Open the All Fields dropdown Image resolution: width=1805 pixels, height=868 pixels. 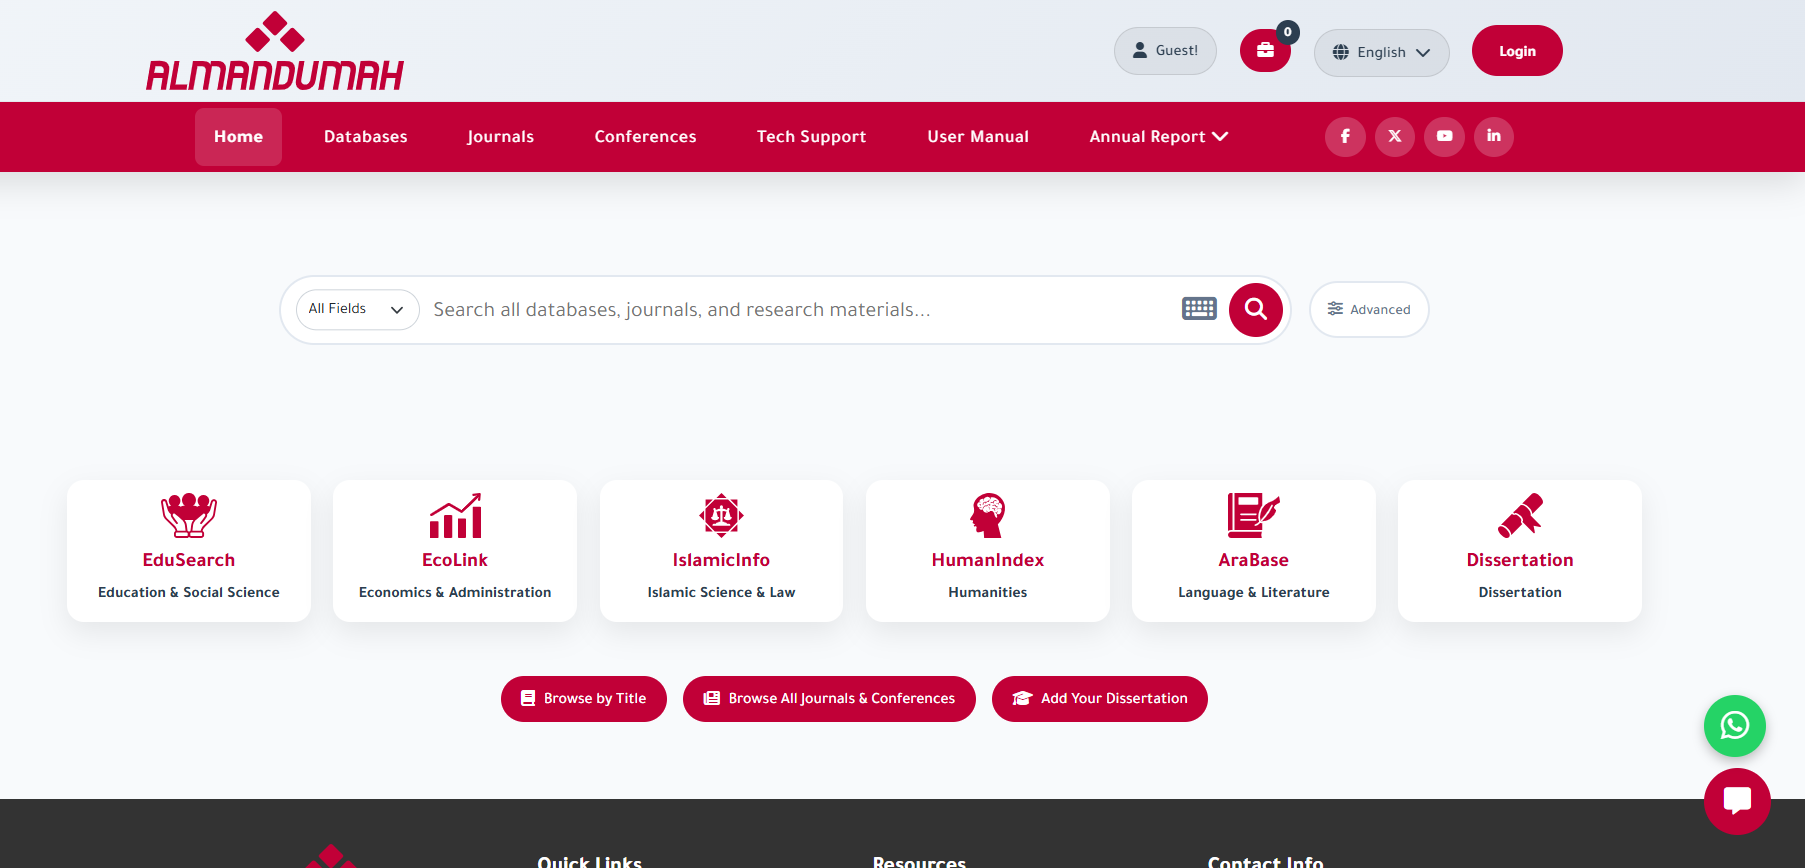357,310
